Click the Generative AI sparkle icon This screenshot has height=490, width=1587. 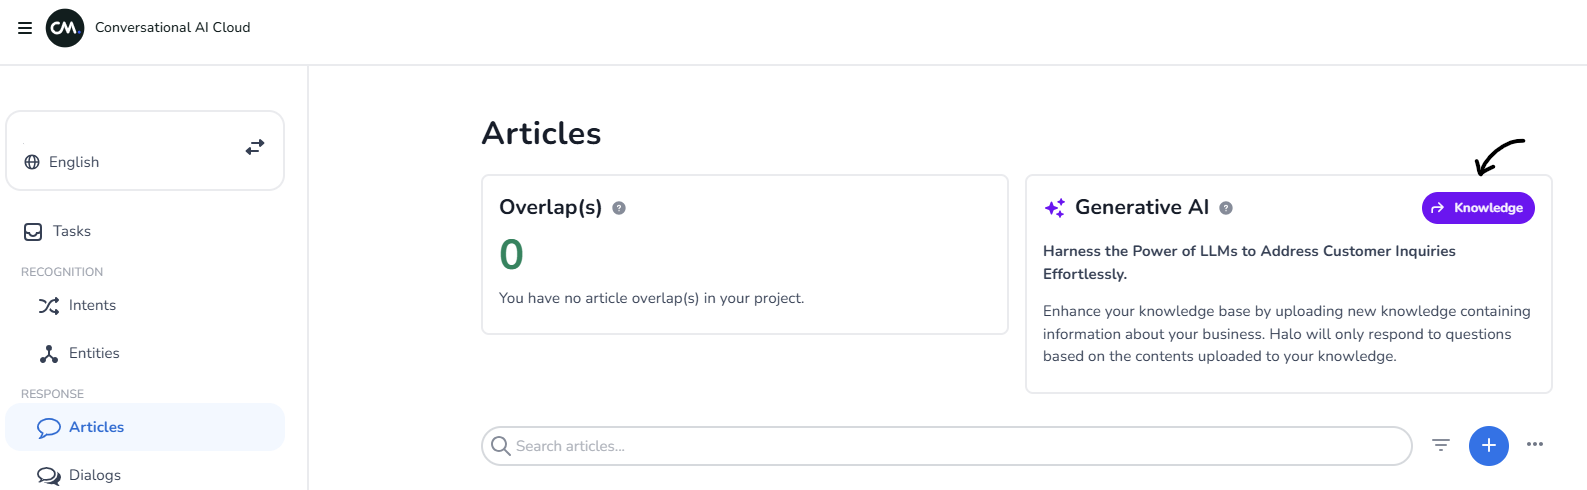(1055, 208)
